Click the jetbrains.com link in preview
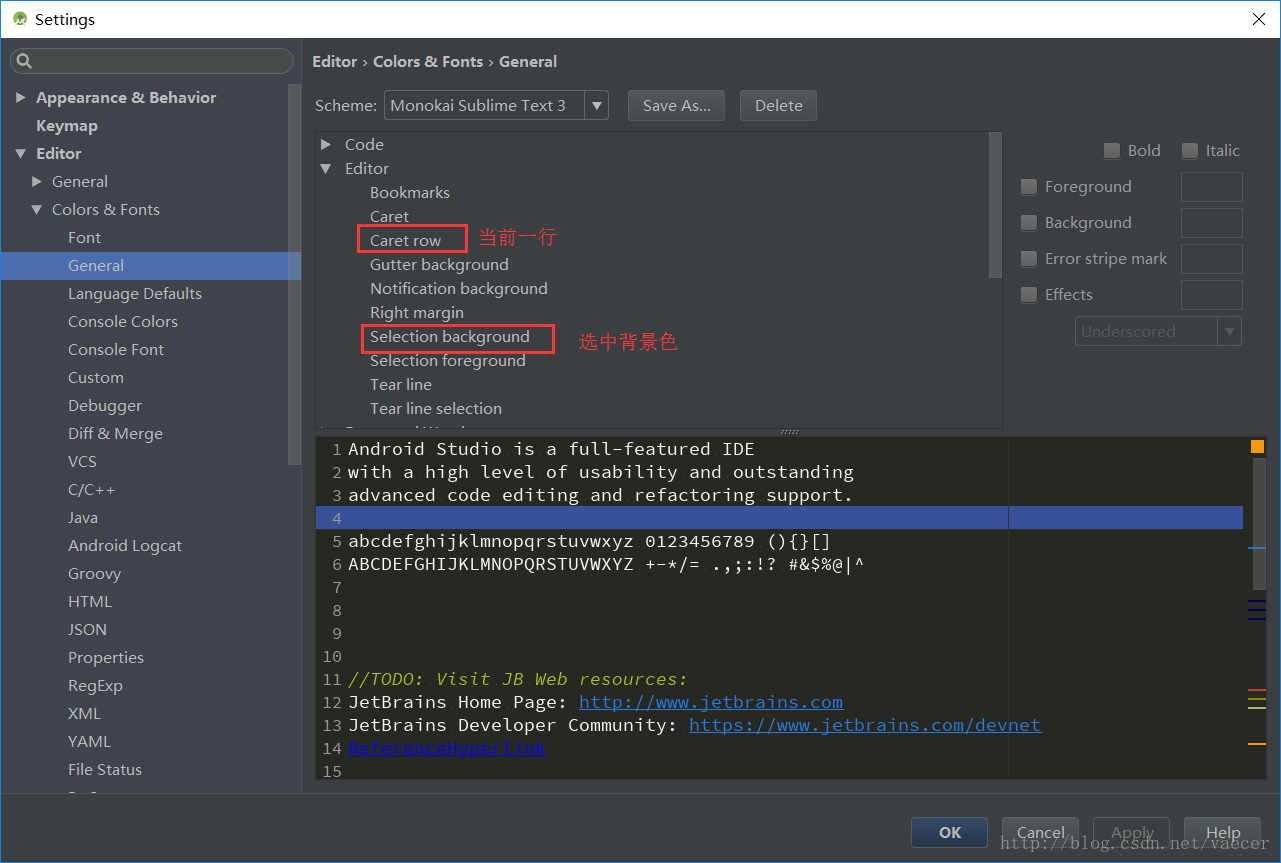 pos(711,702)
